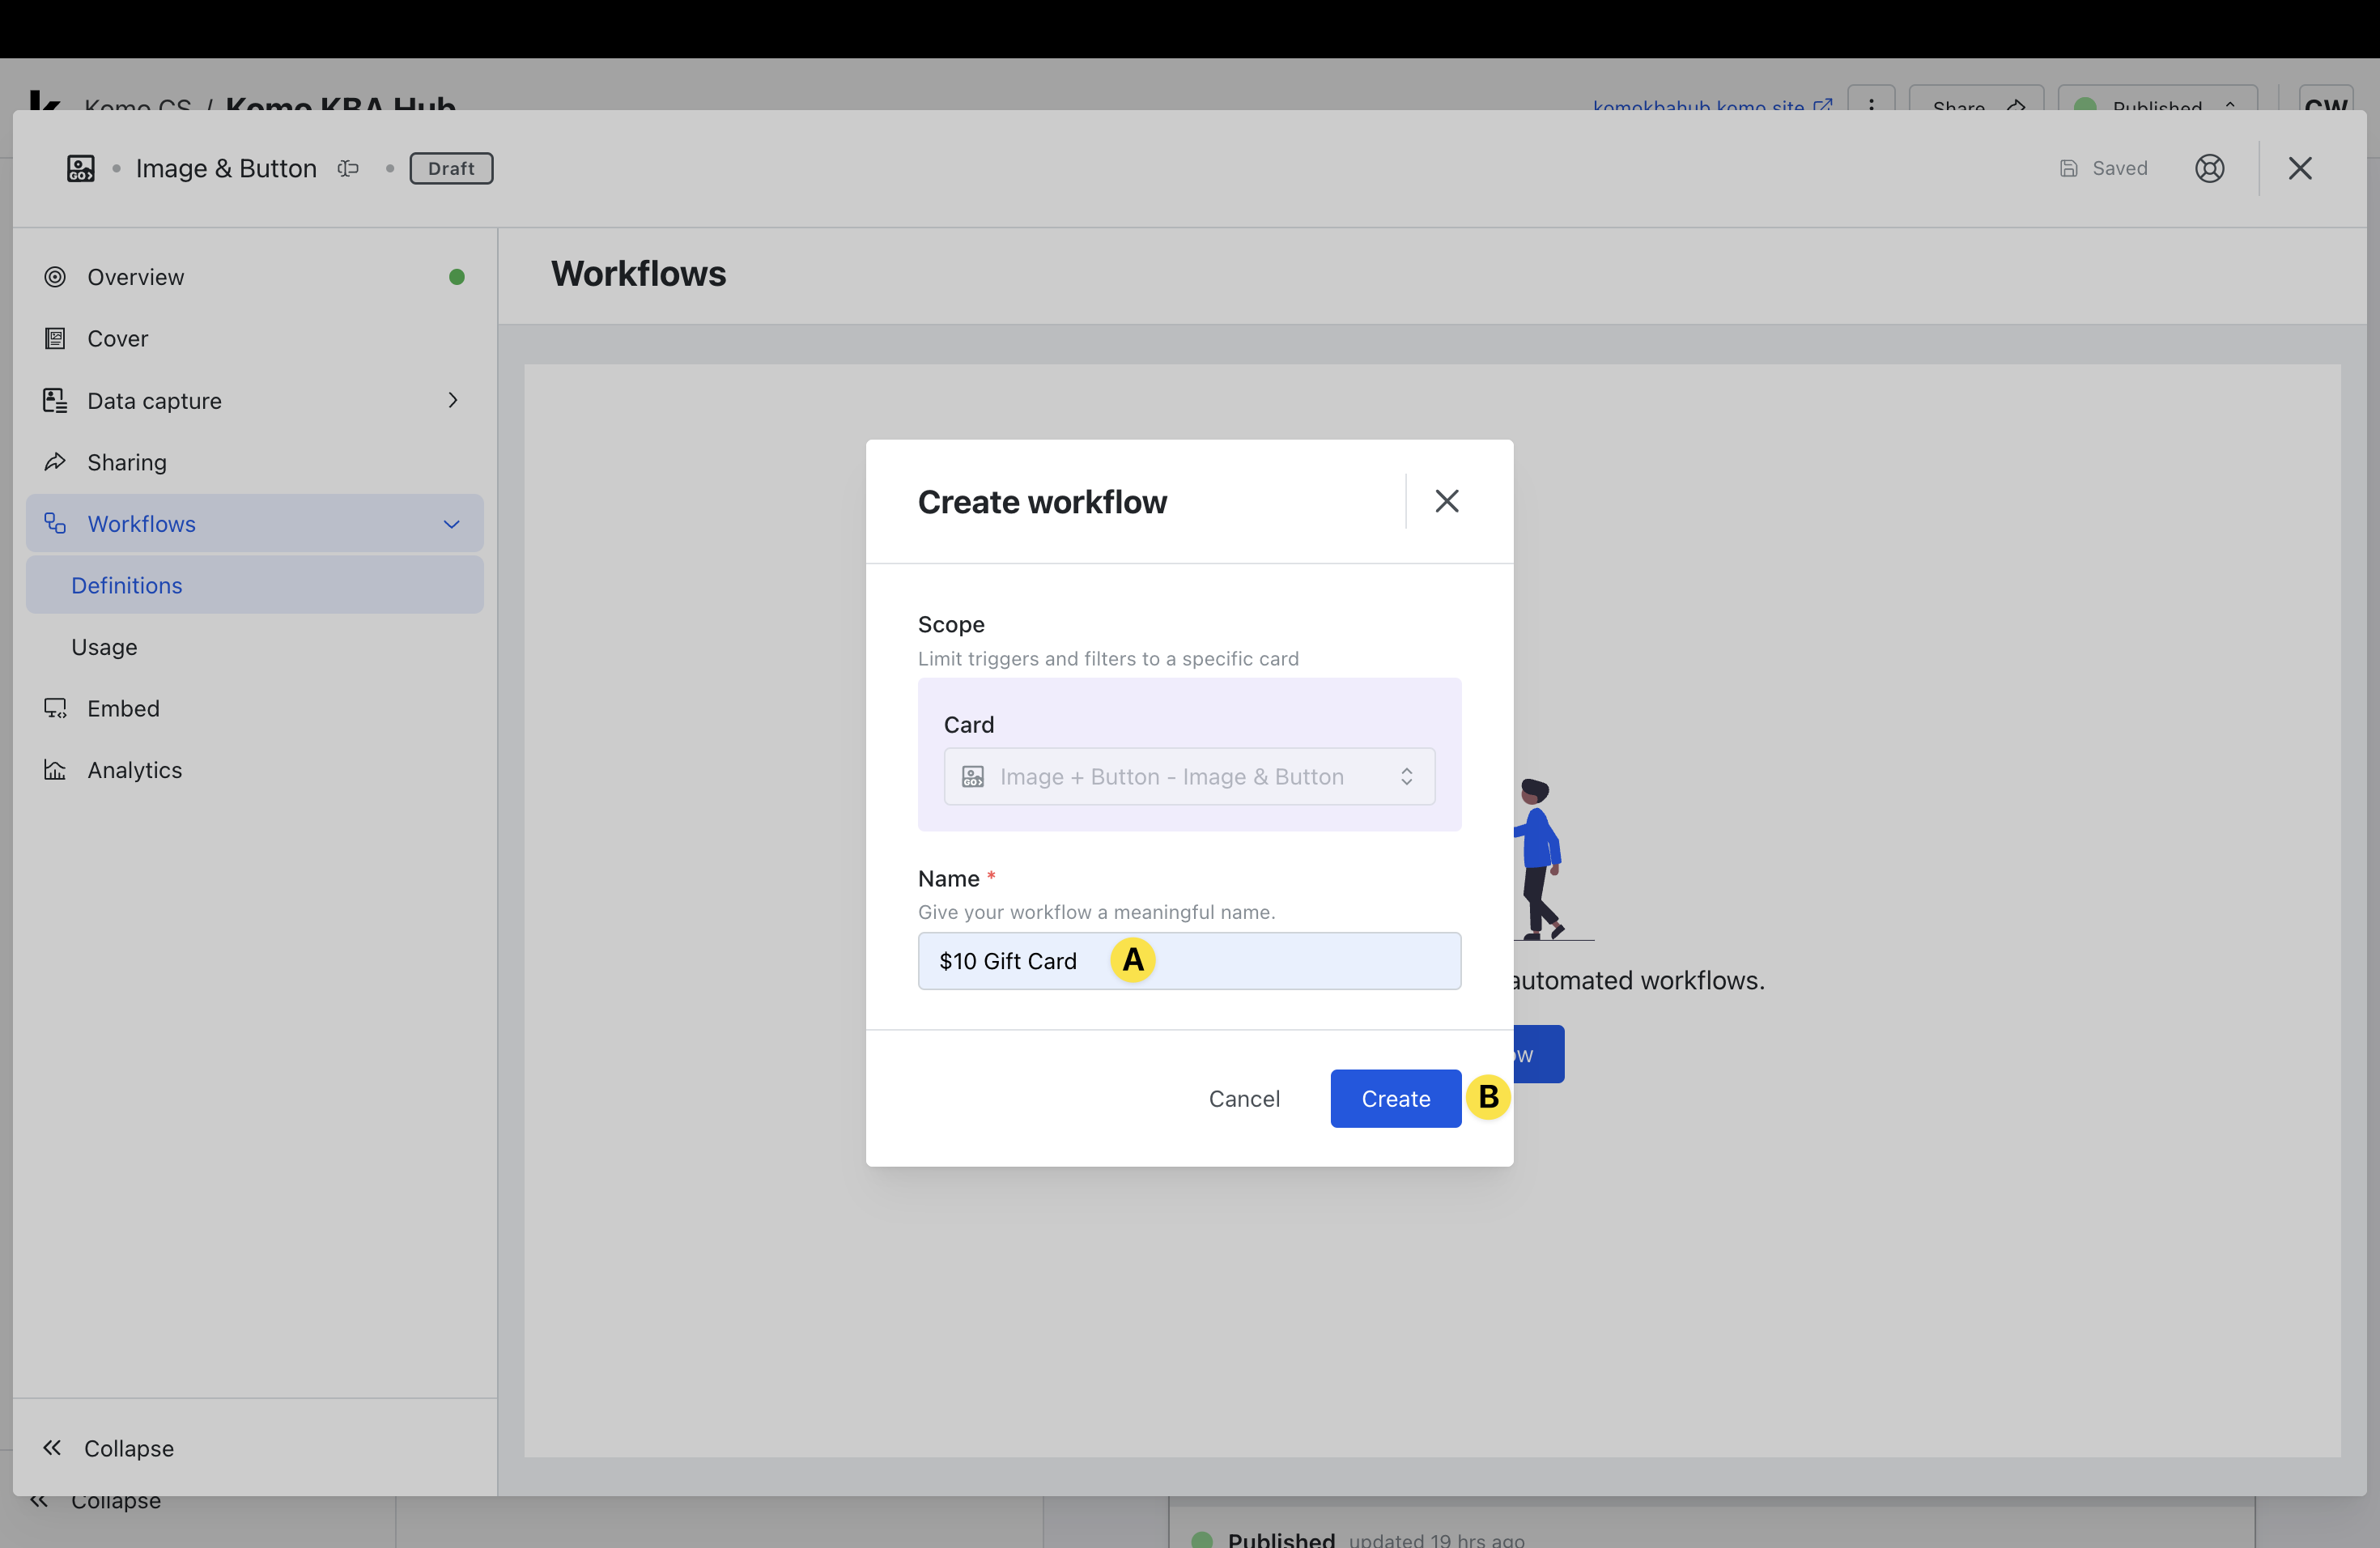Open the Cover section
The height and width of the screenshot is (1548, 2380).
(118, 339)
